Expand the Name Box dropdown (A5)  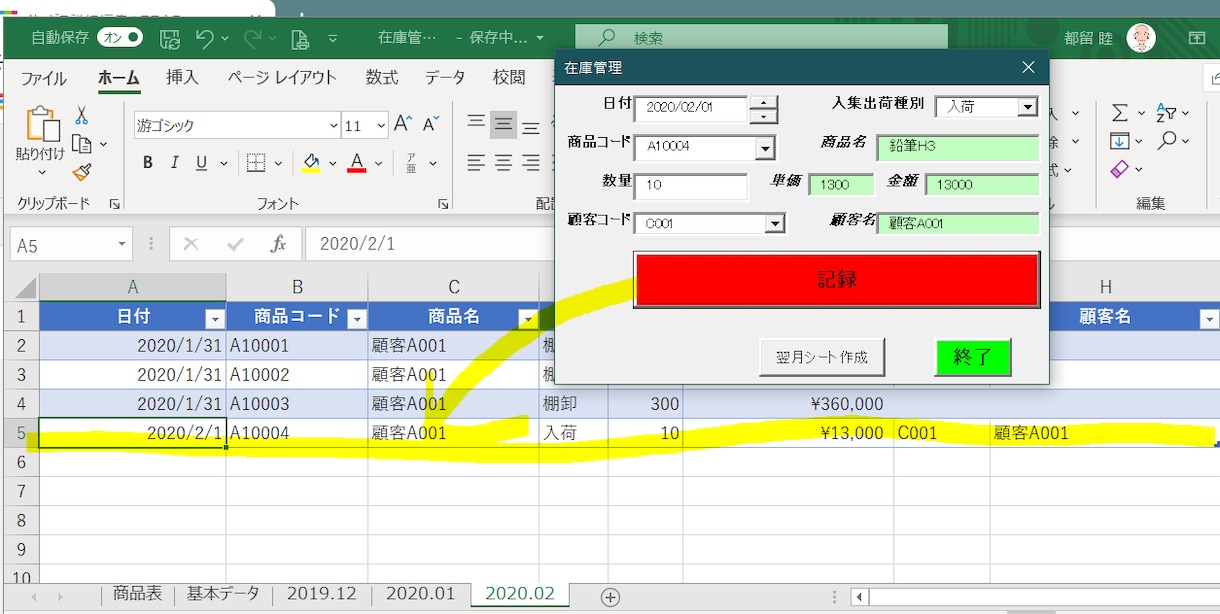pyautogui.click(x=122, y=244)
